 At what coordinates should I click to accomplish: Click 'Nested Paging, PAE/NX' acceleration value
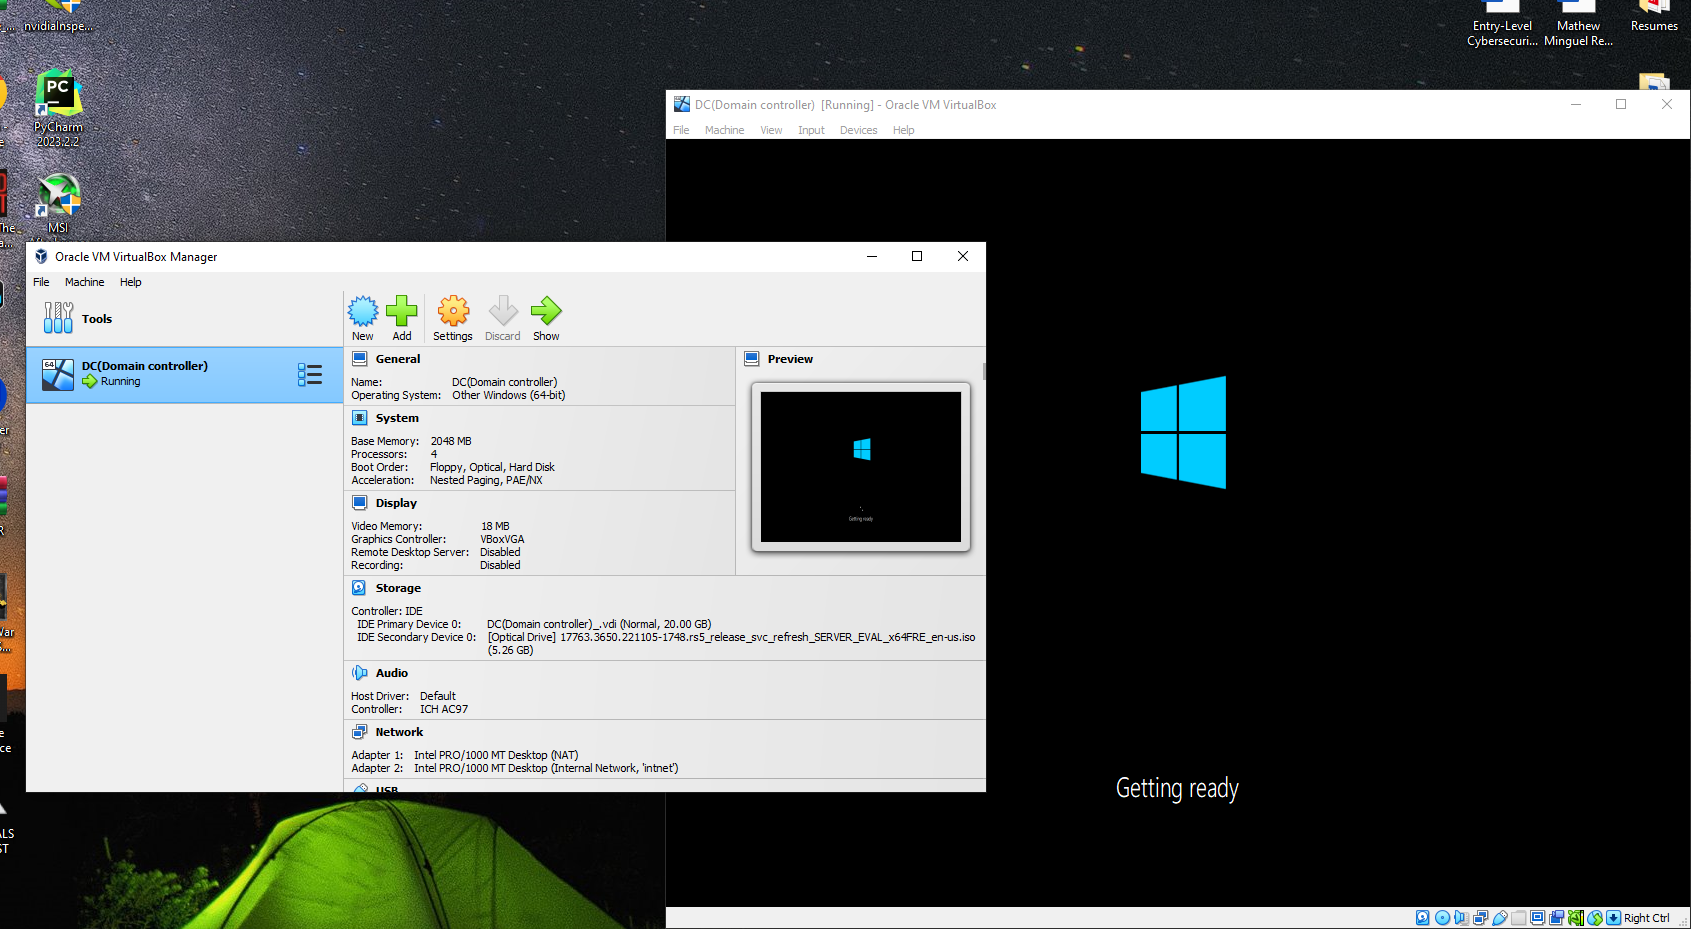point(486,480)
